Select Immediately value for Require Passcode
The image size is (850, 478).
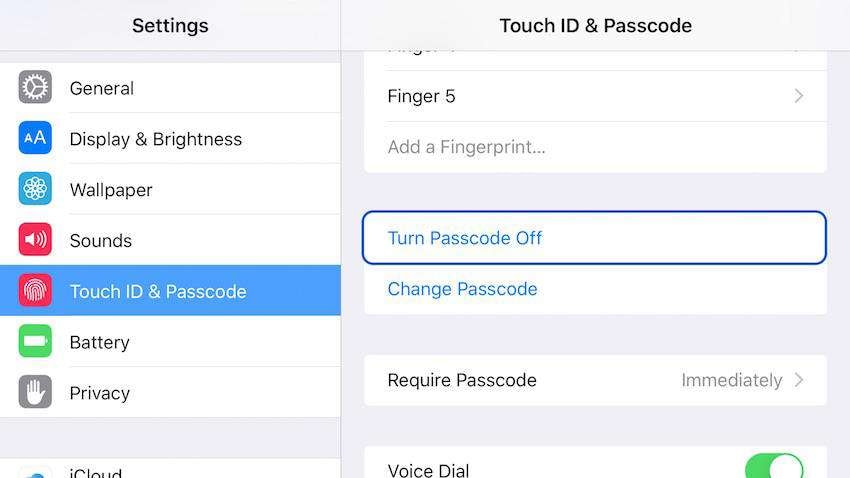pyautogui.click(x=731, y=380)
